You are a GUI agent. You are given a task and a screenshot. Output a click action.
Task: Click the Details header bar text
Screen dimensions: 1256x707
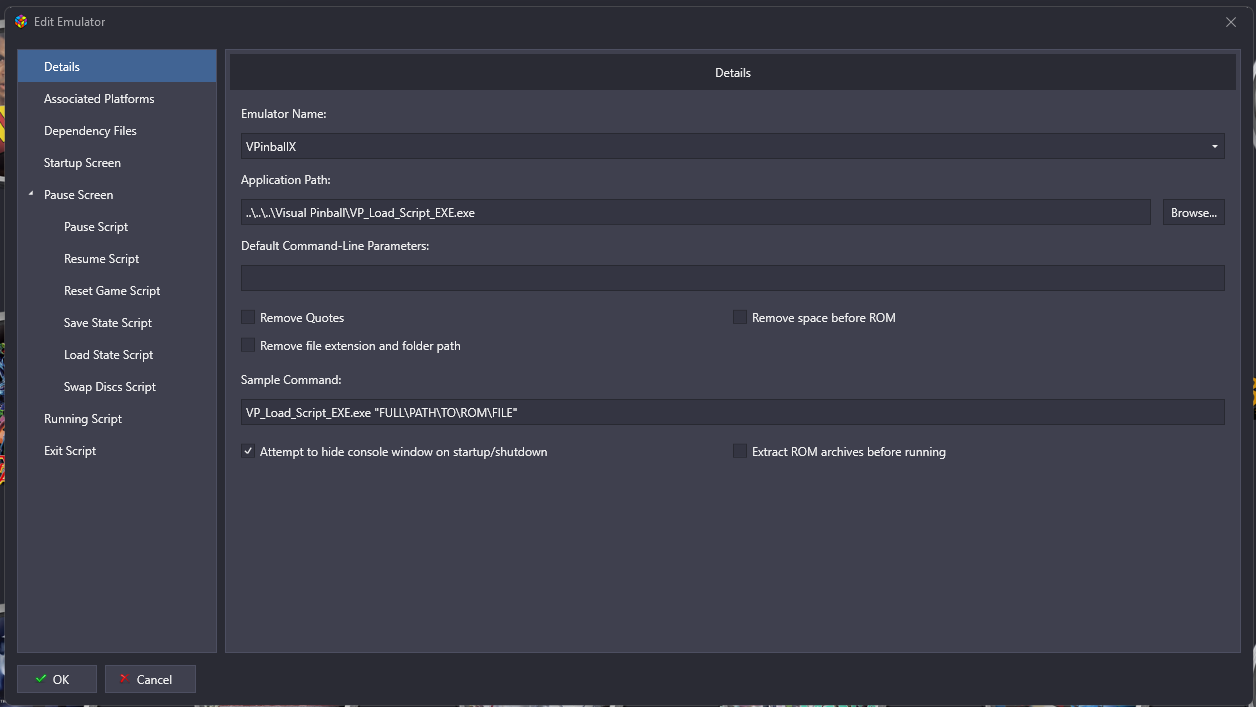[733, 73]
